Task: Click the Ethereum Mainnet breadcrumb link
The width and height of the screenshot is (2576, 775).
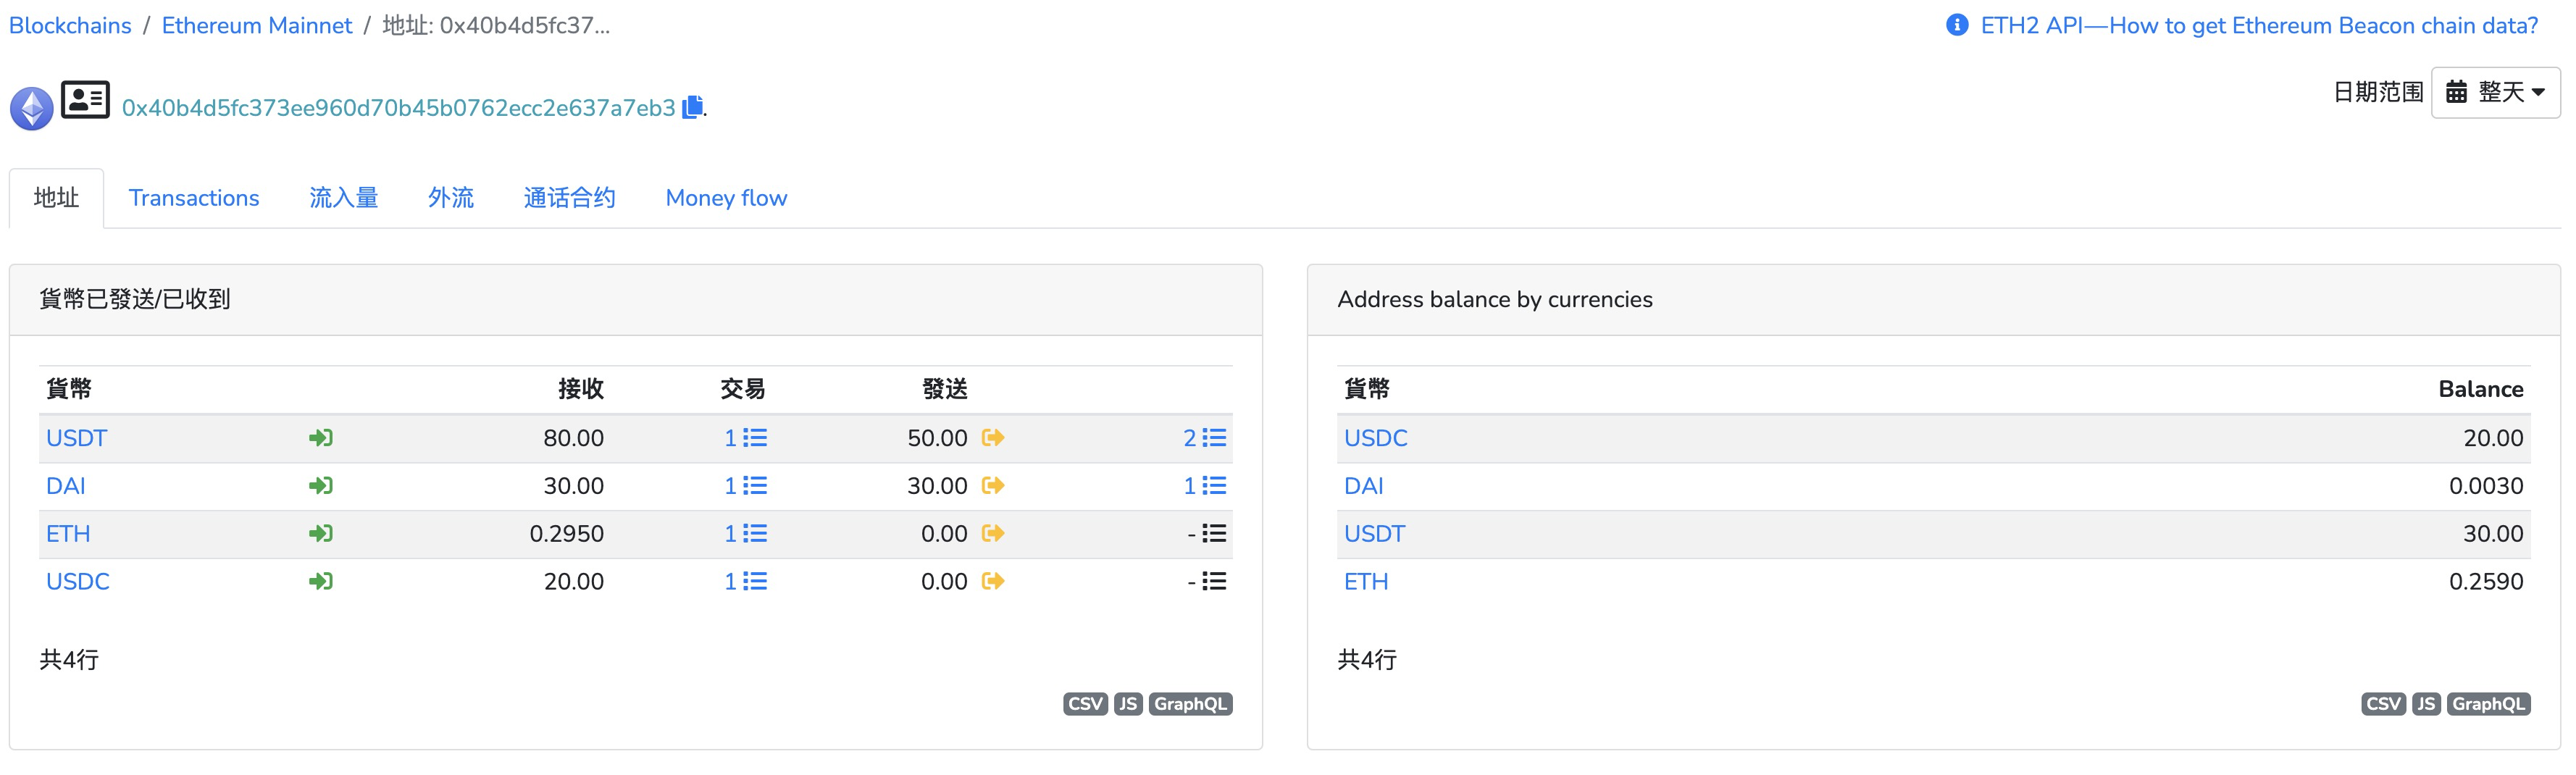Action: coord(257,25)
